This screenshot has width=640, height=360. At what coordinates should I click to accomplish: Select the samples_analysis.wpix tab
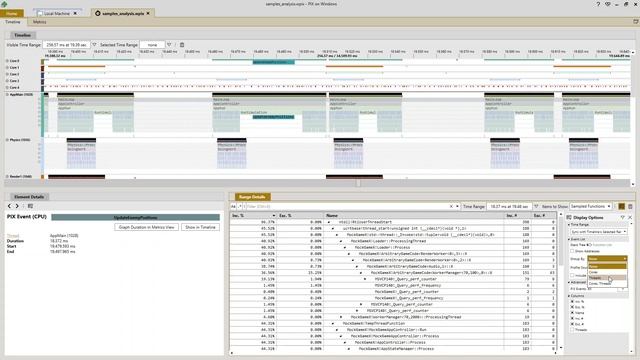coord(122,13)
